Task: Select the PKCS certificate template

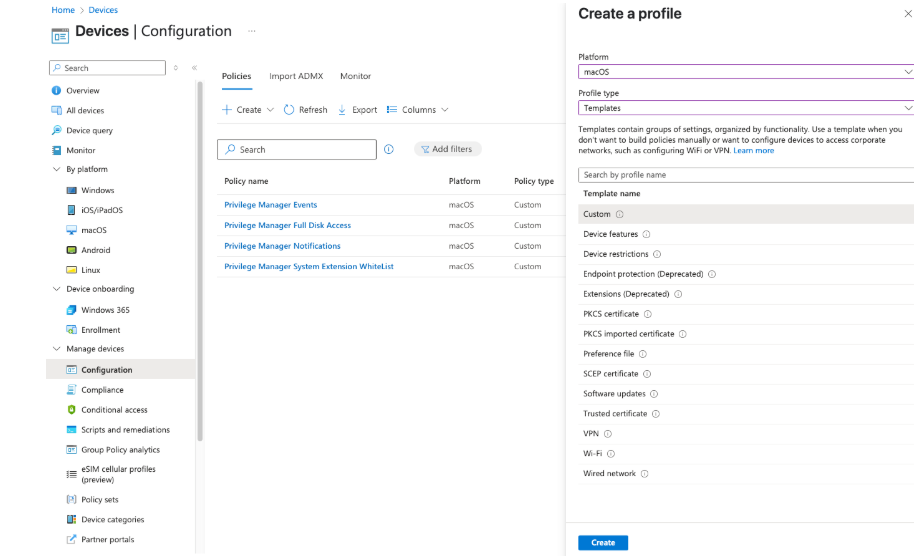Action: point(746,314)
